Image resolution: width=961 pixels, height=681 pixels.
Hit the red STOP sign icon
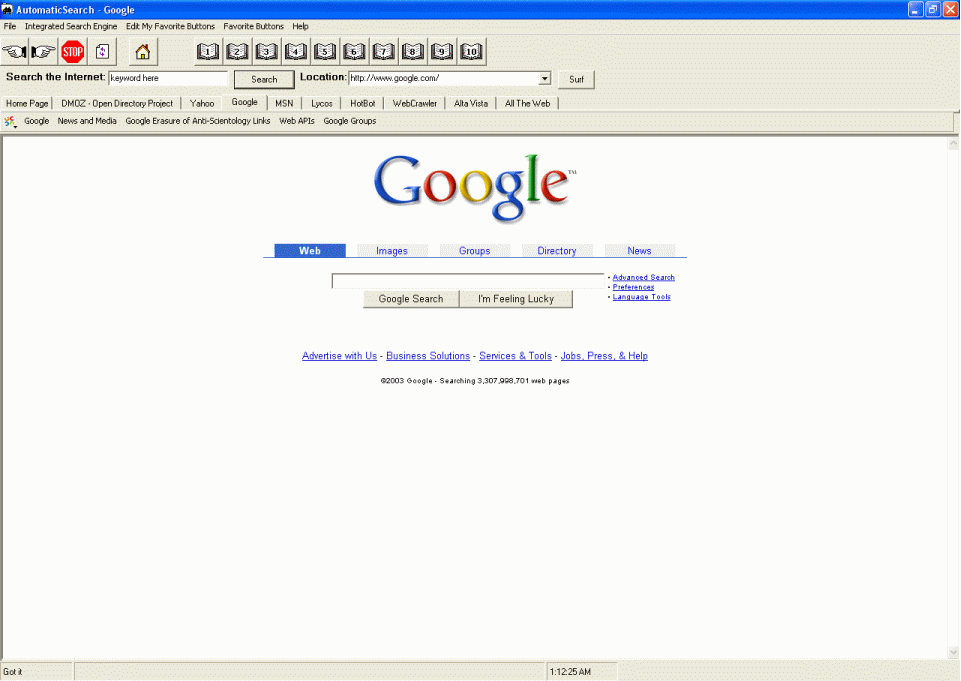point(72,52)
